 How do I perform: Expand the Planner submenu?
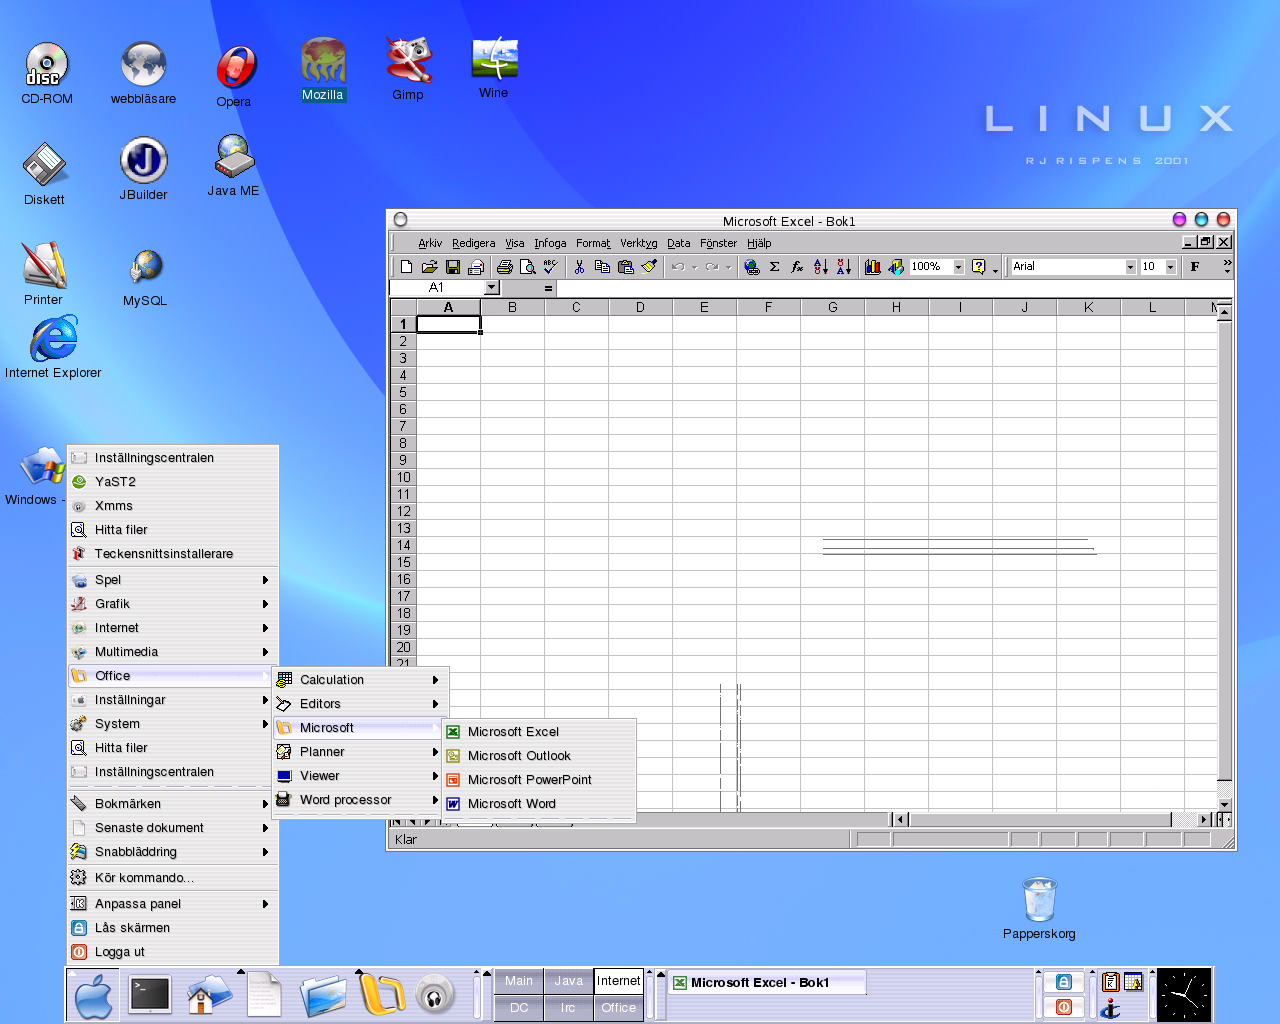(x=358, y=752)
